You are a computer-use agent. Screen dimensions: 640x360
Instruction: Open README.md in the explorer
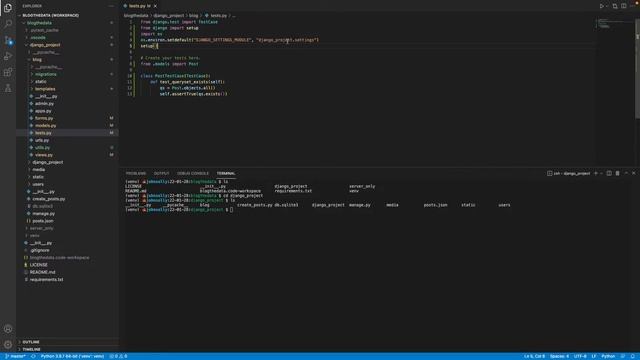42,272
